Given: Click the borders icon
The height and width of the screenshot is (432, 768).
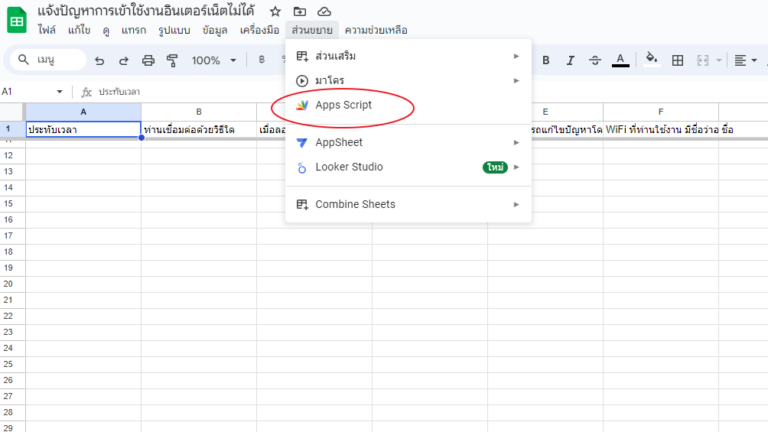Looking at the screenshot, I should (677, 61).
